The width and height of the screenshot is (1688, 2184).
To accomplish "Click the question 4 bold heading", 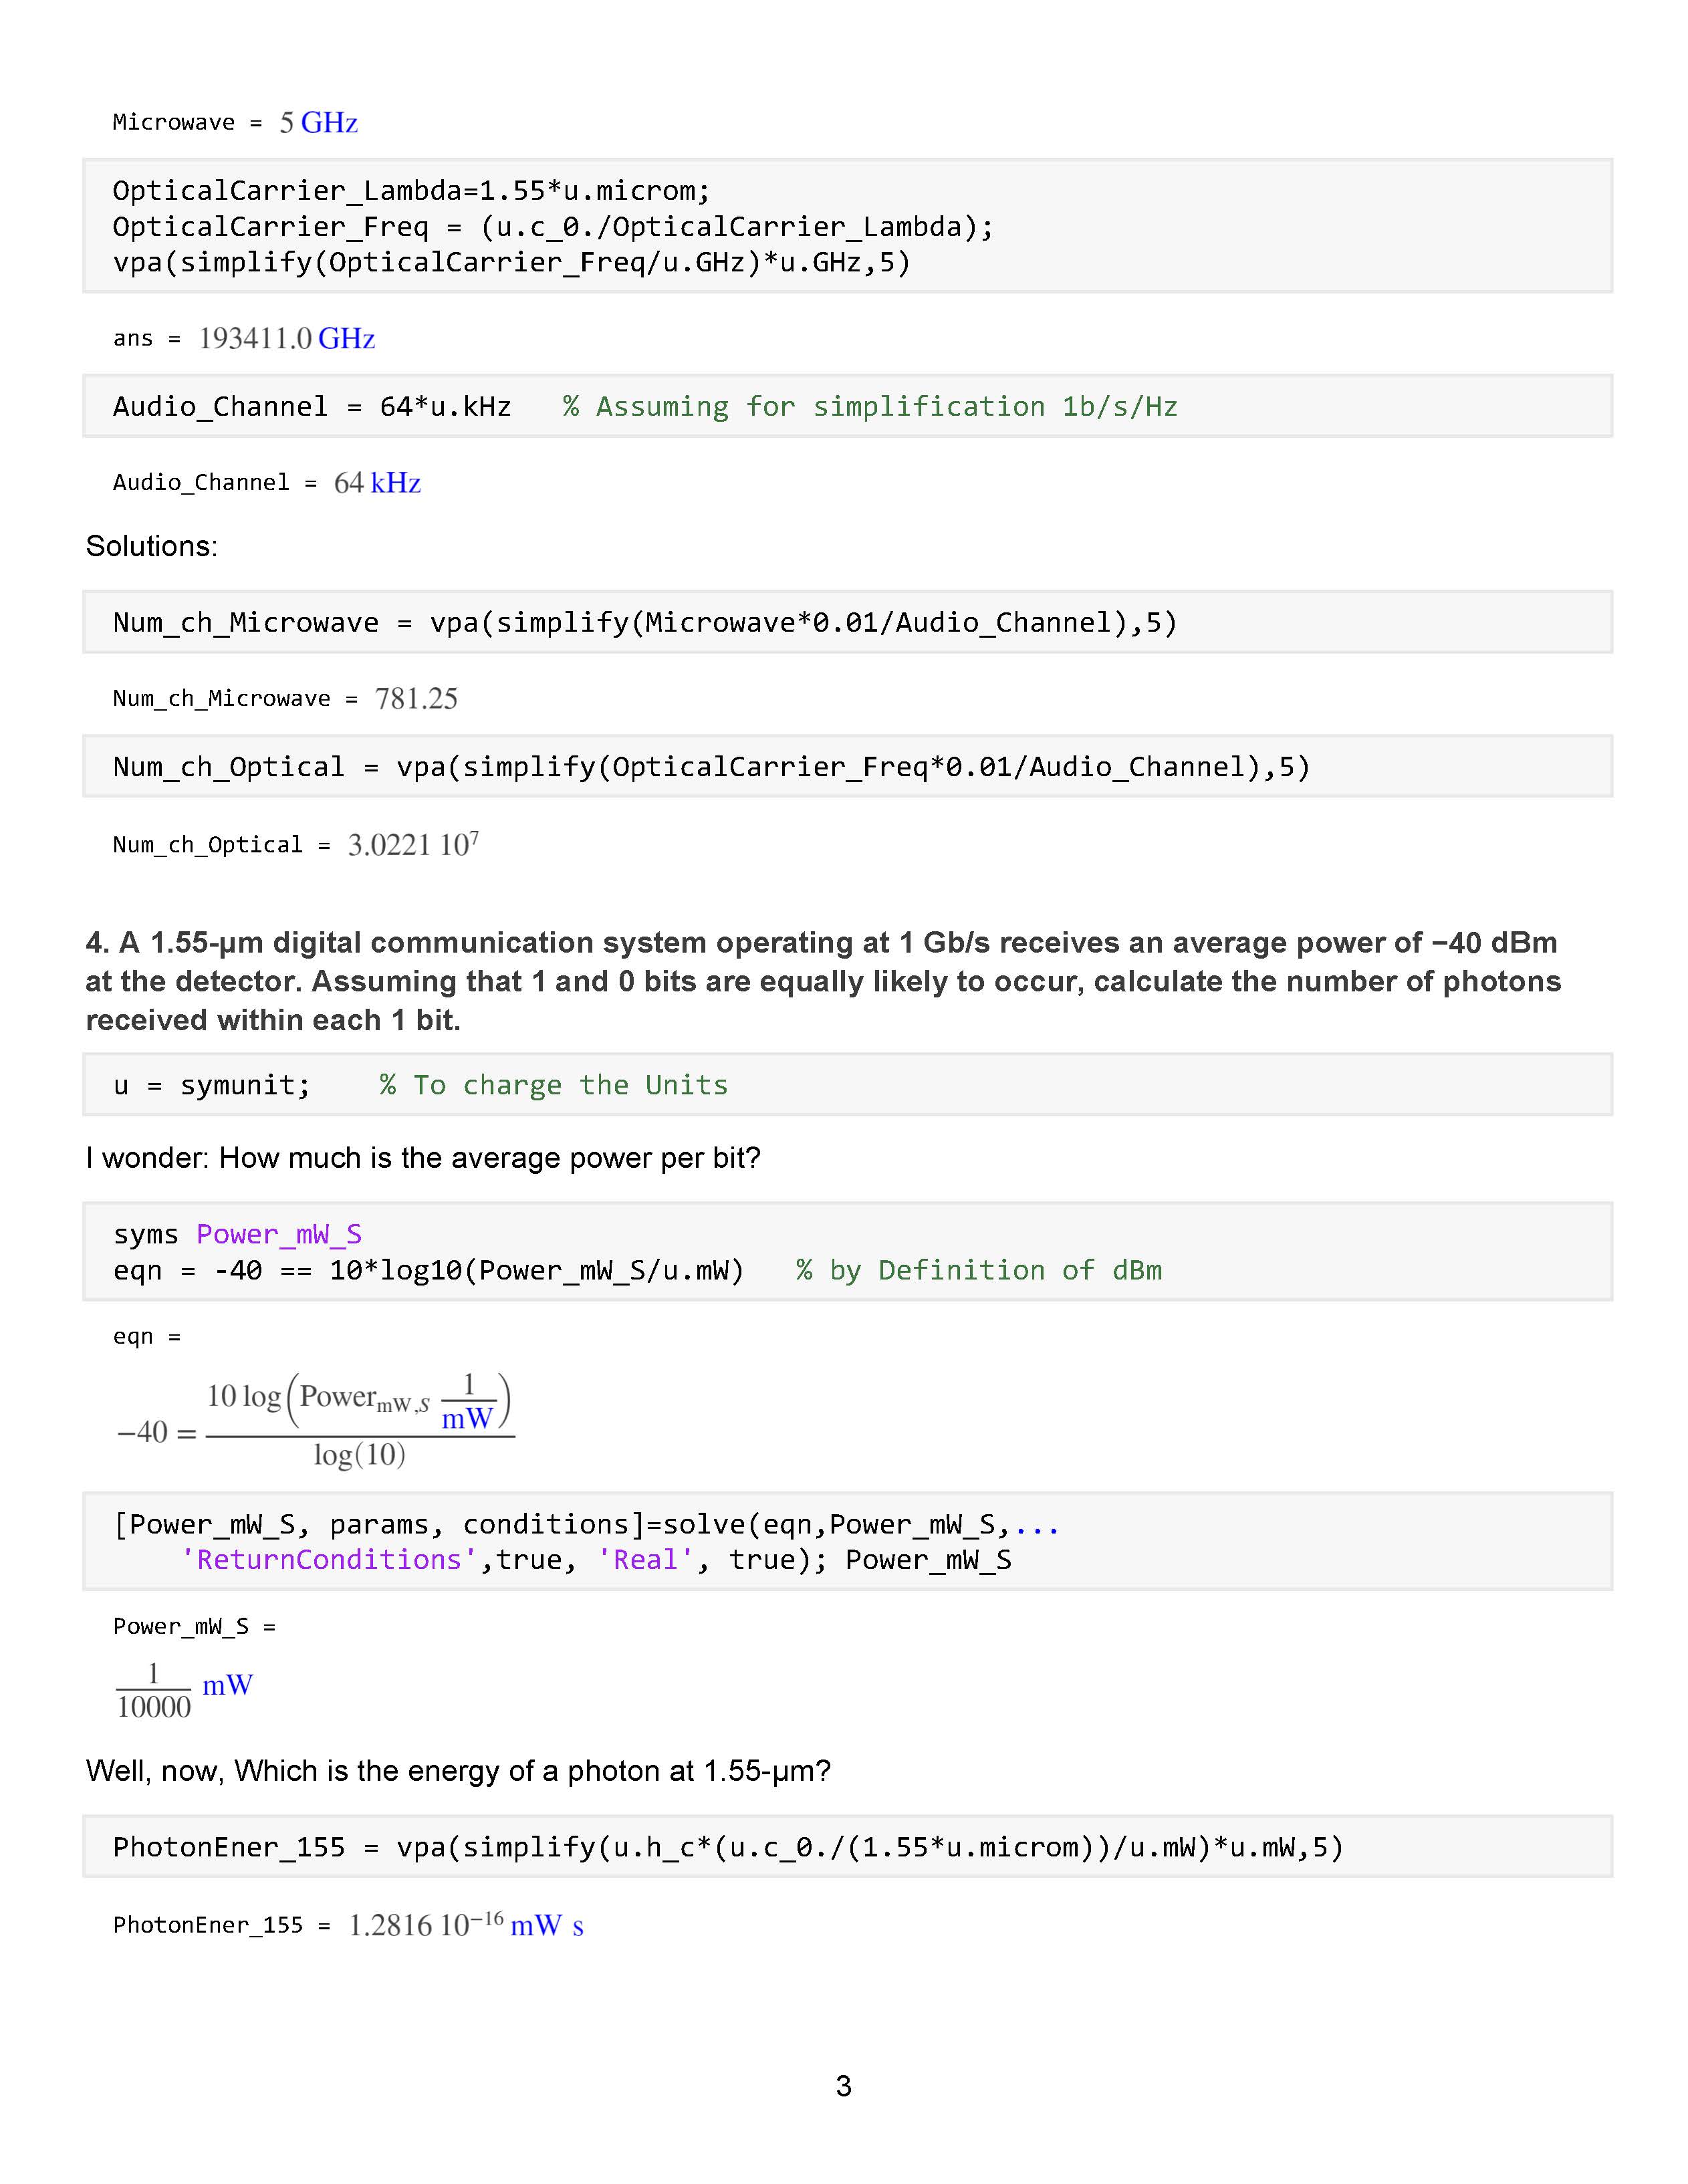I will 822,981.
